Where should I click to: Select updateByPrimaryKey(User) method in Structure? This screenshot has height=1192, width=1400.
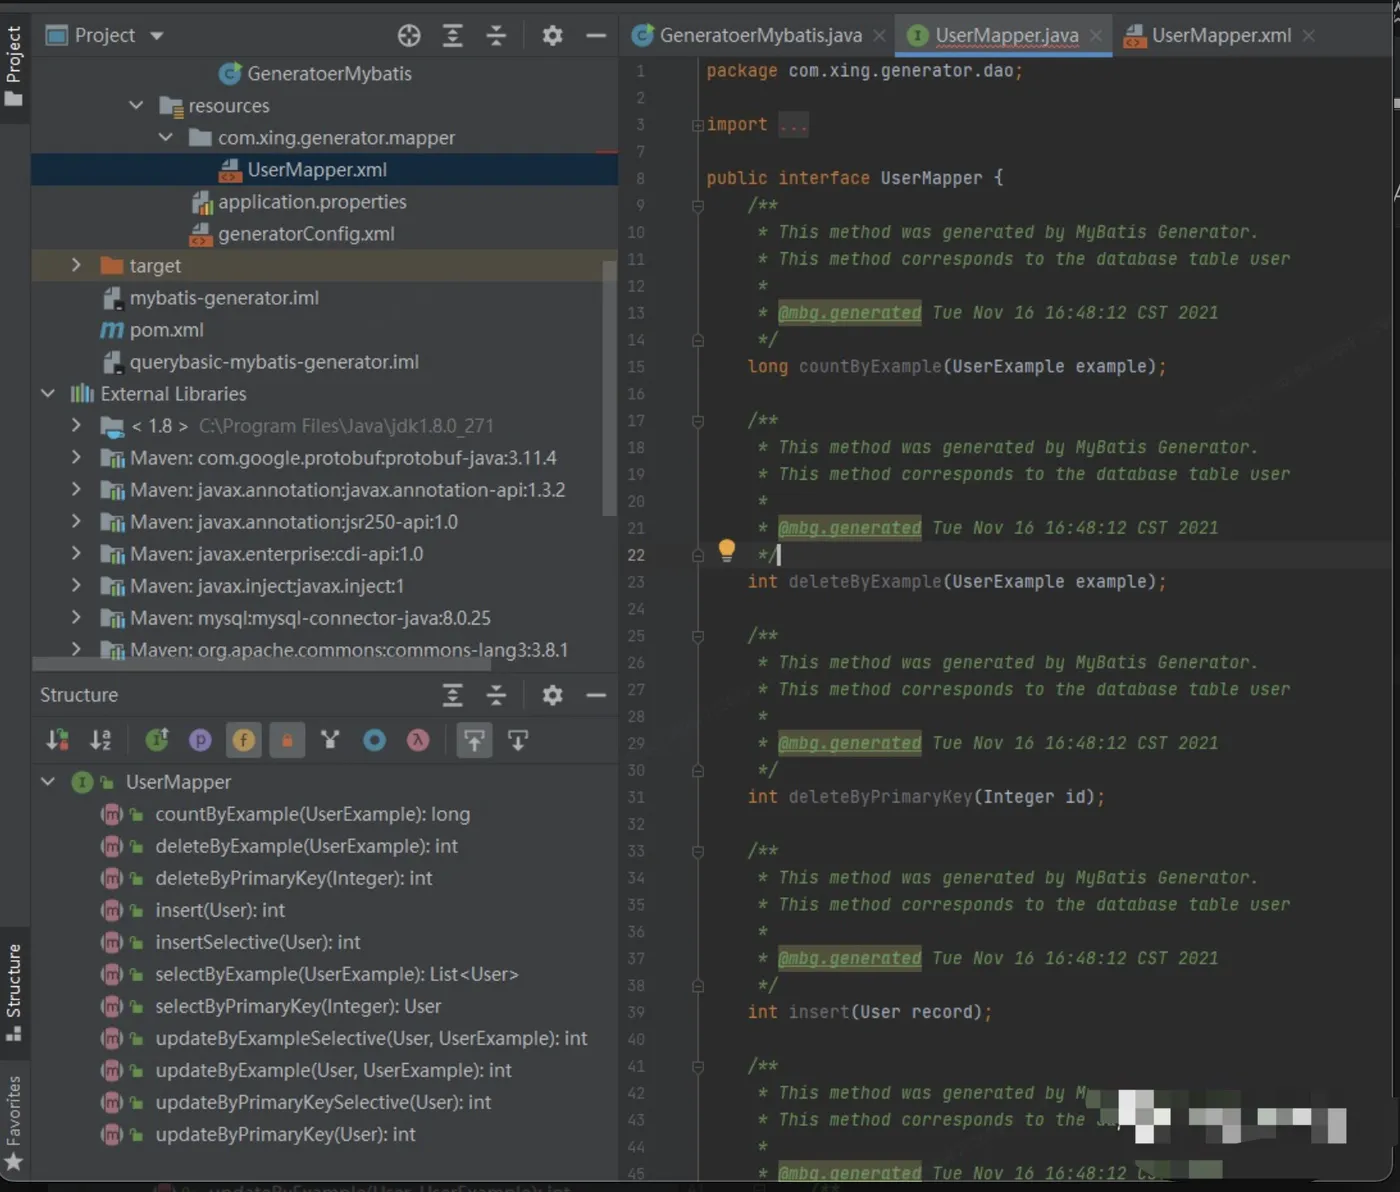click(x=285, y=1134)
